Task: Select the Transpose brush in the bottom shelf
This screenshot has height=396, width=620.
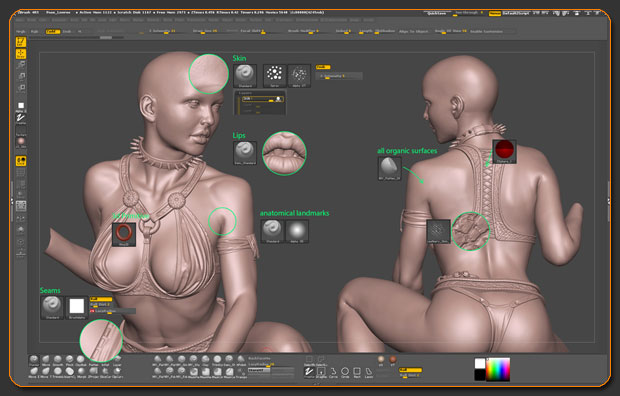Action: [241, 373]
